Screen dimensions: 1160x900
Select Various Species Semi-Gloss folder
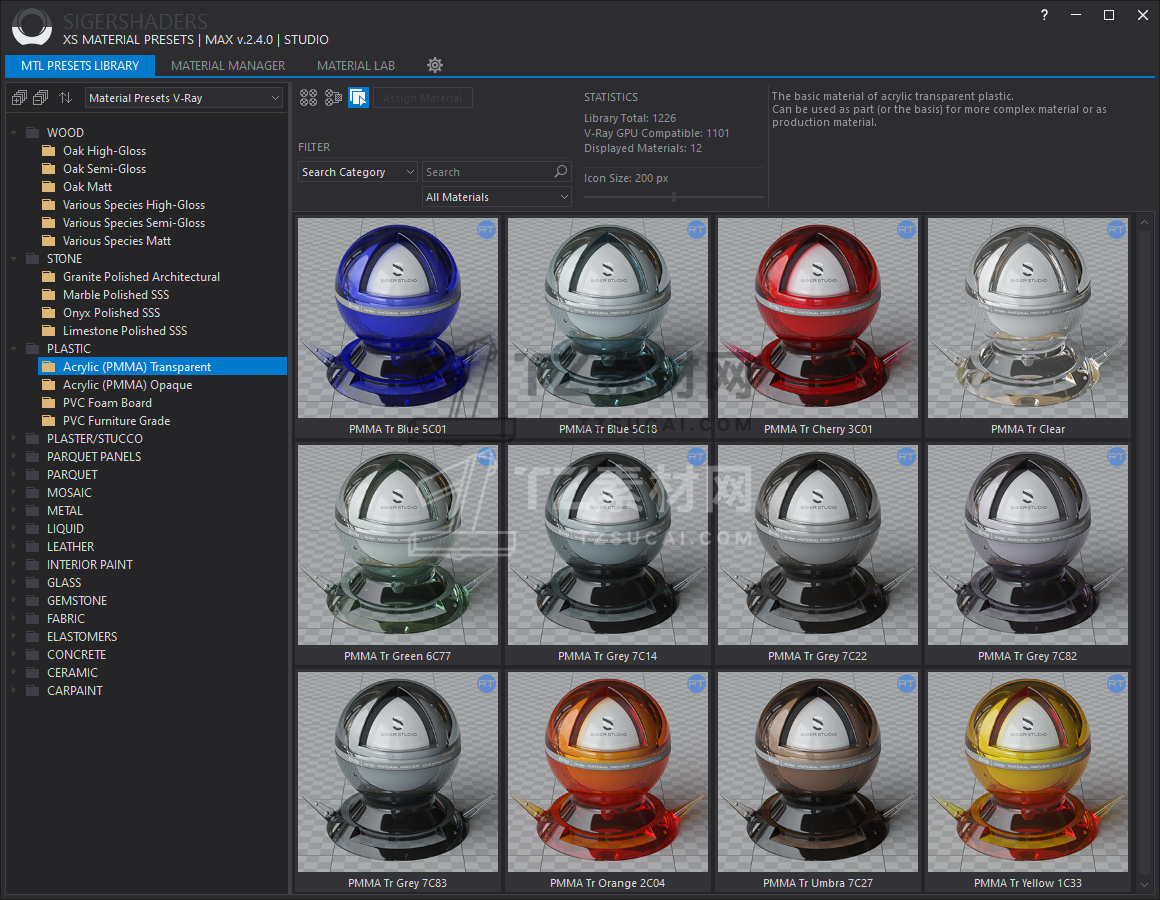click(x=134, y=223)
